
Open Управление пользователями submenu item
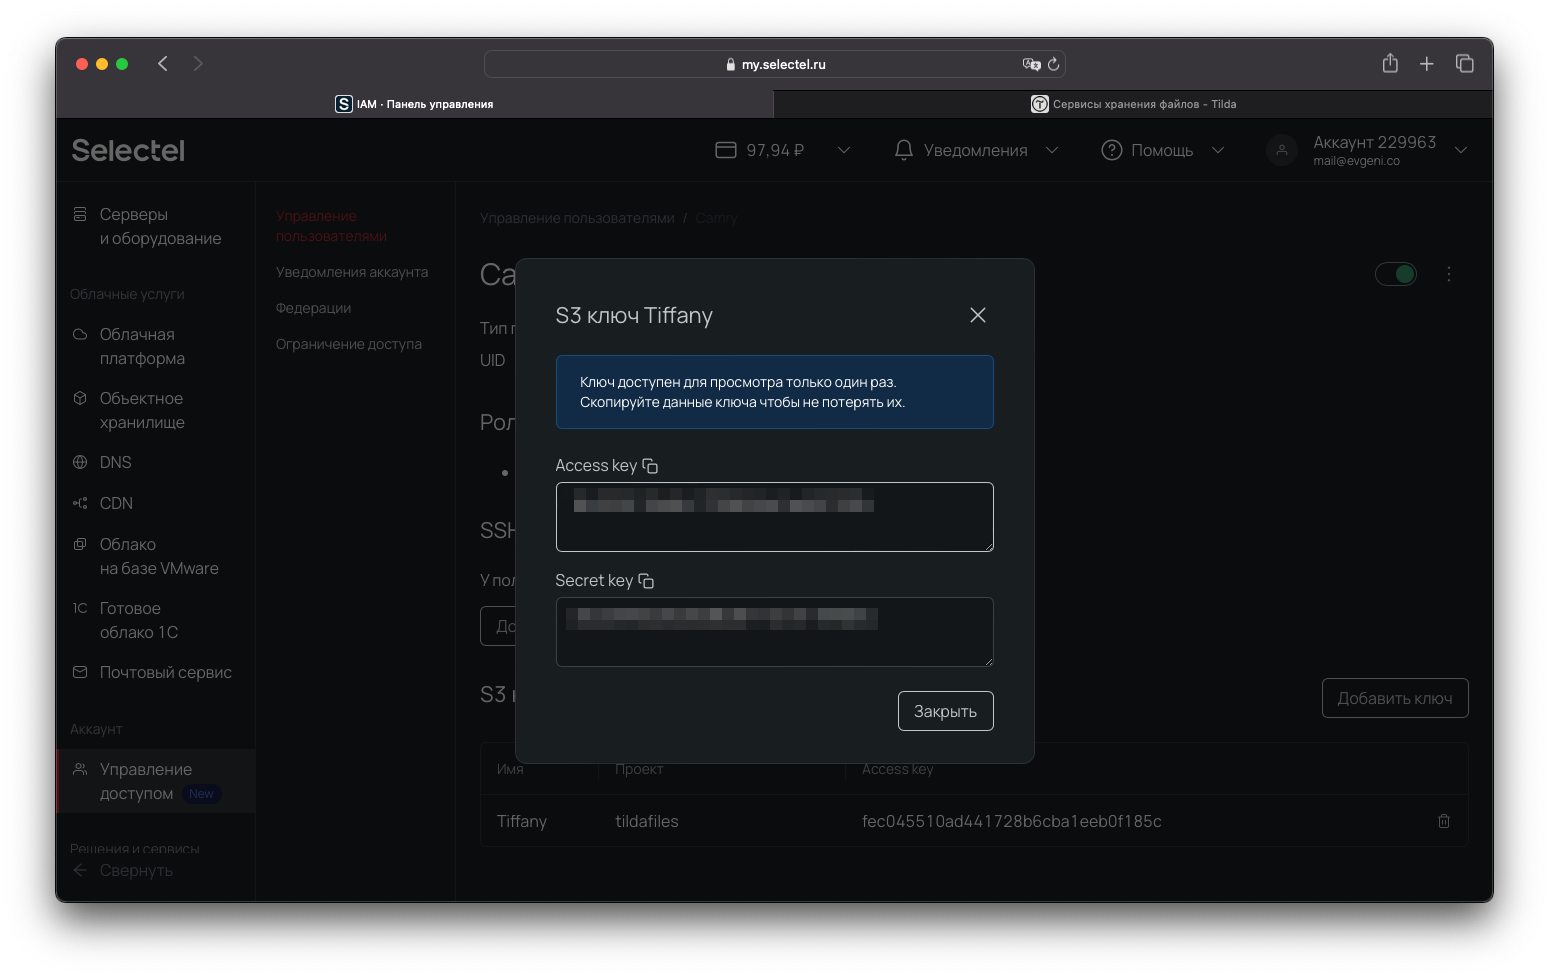(331, 226)
